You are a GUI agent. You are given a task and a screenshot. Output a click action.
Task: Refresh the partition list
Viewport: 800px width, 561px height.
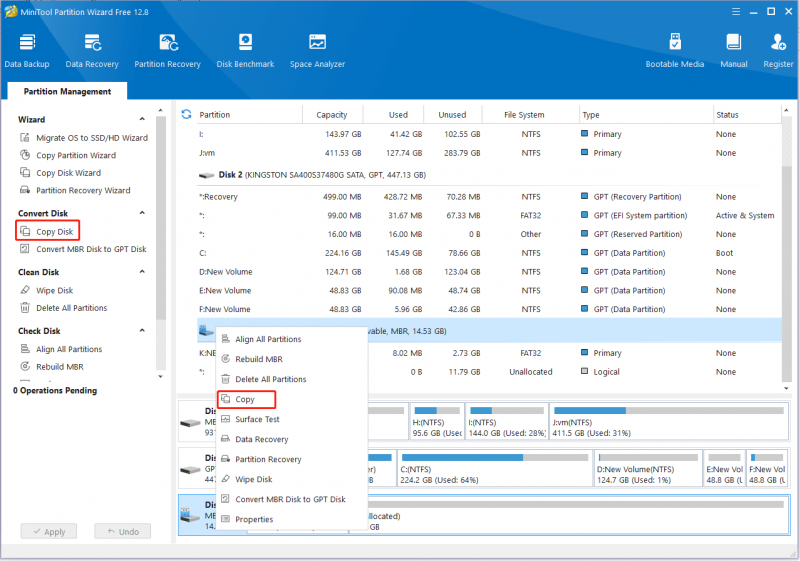pos(186,114)
